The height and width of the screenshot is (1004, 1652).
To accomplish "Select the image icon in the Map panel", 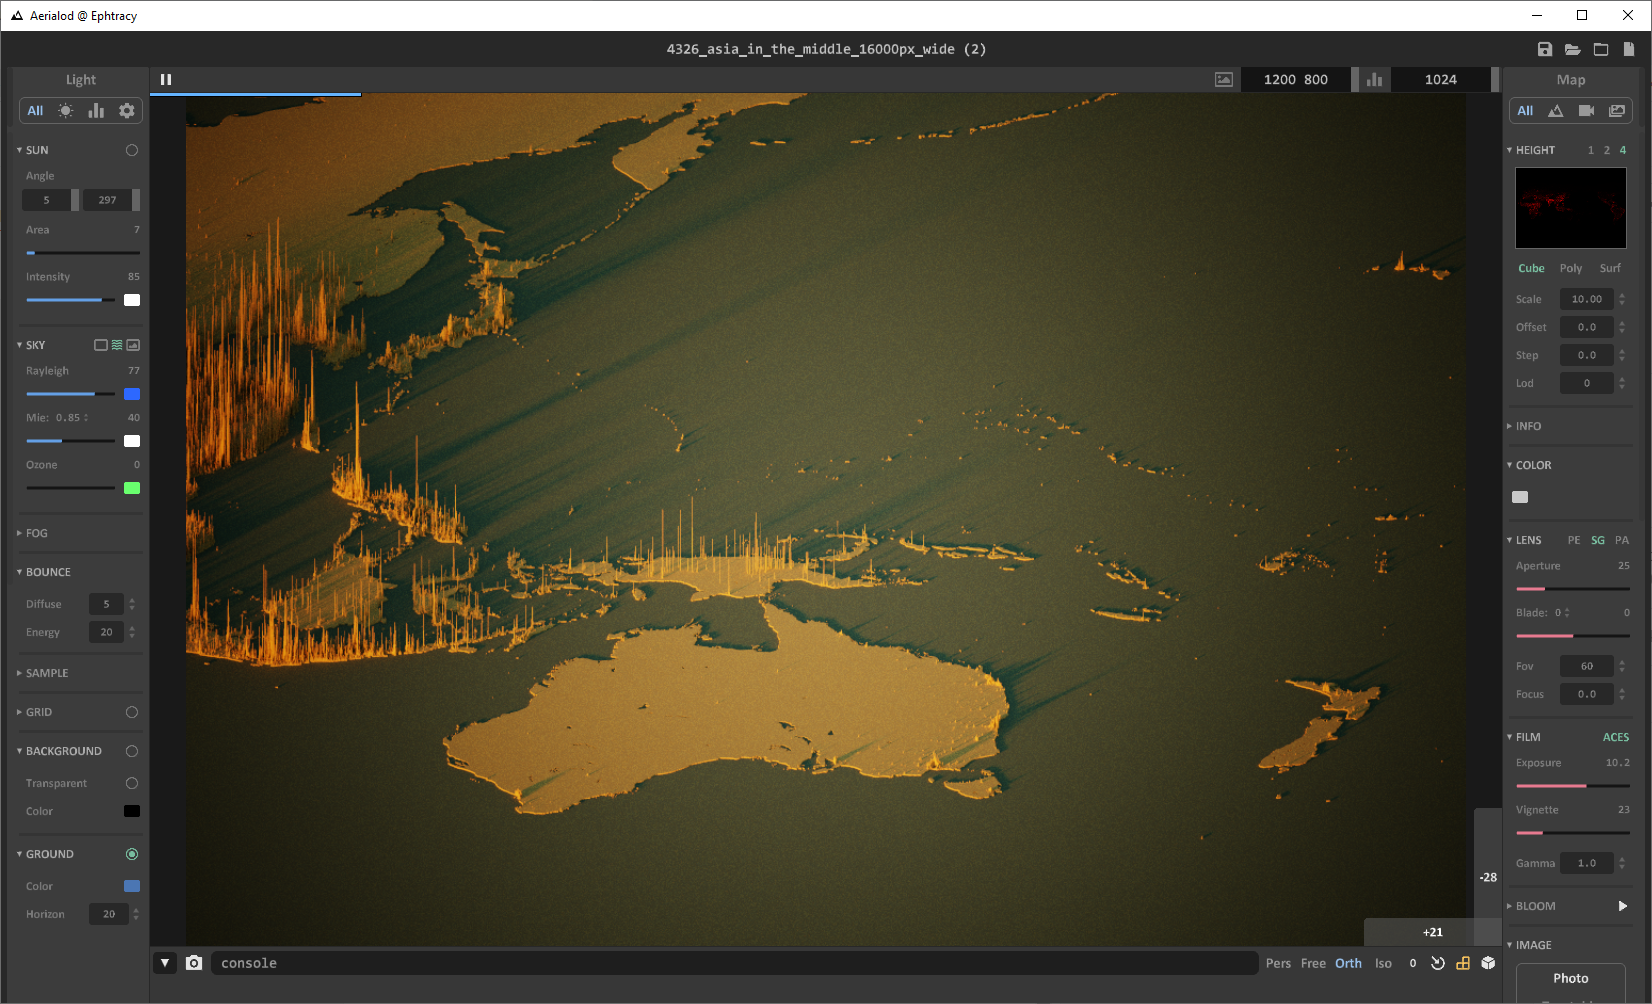I will point(1616,110).
